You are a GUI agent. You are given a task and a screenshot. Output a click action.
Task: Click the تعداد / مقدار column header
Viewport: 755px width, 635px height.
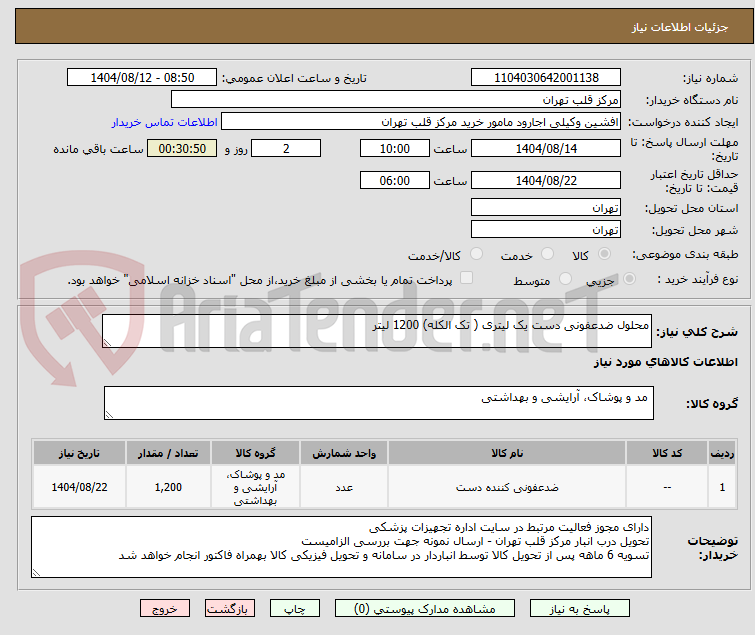coord(168,453)
